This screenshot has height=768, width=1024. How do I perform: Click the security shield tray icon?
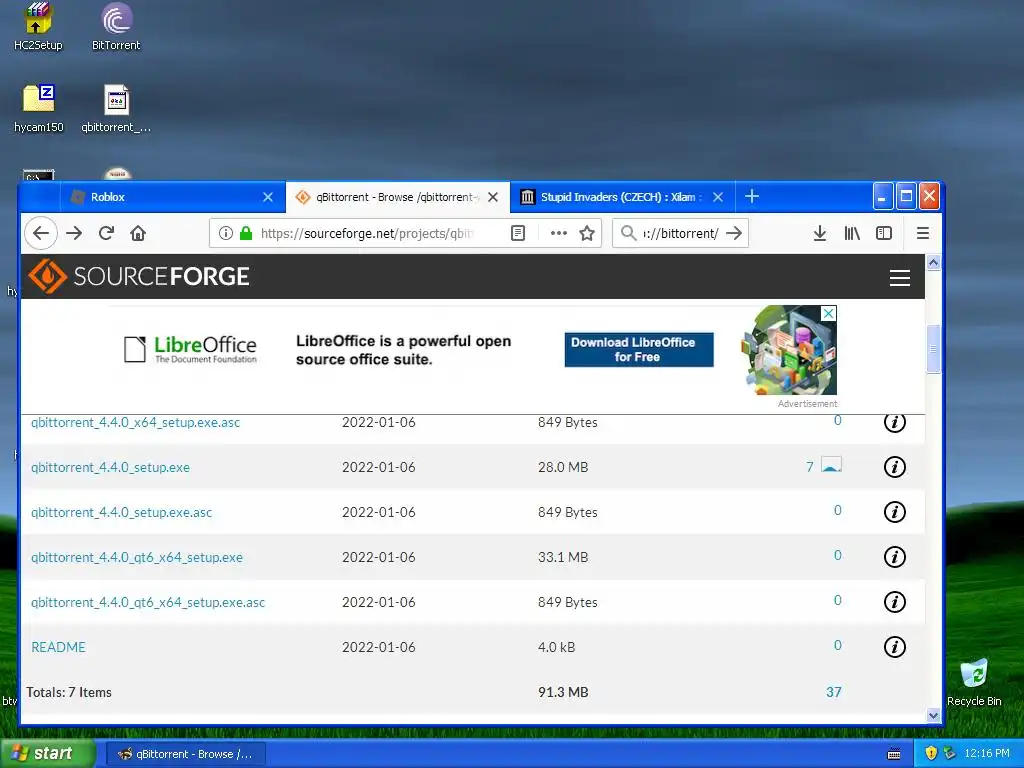(931, 753)
